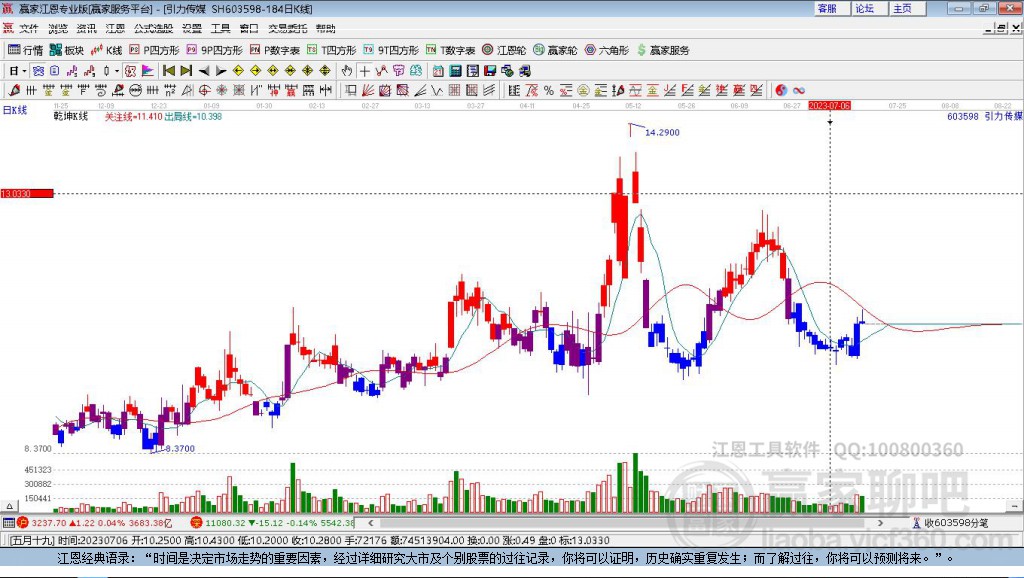This screenshot has height=578, width=1024.
Task: Step chart right with black arrow
Action: 221,71
